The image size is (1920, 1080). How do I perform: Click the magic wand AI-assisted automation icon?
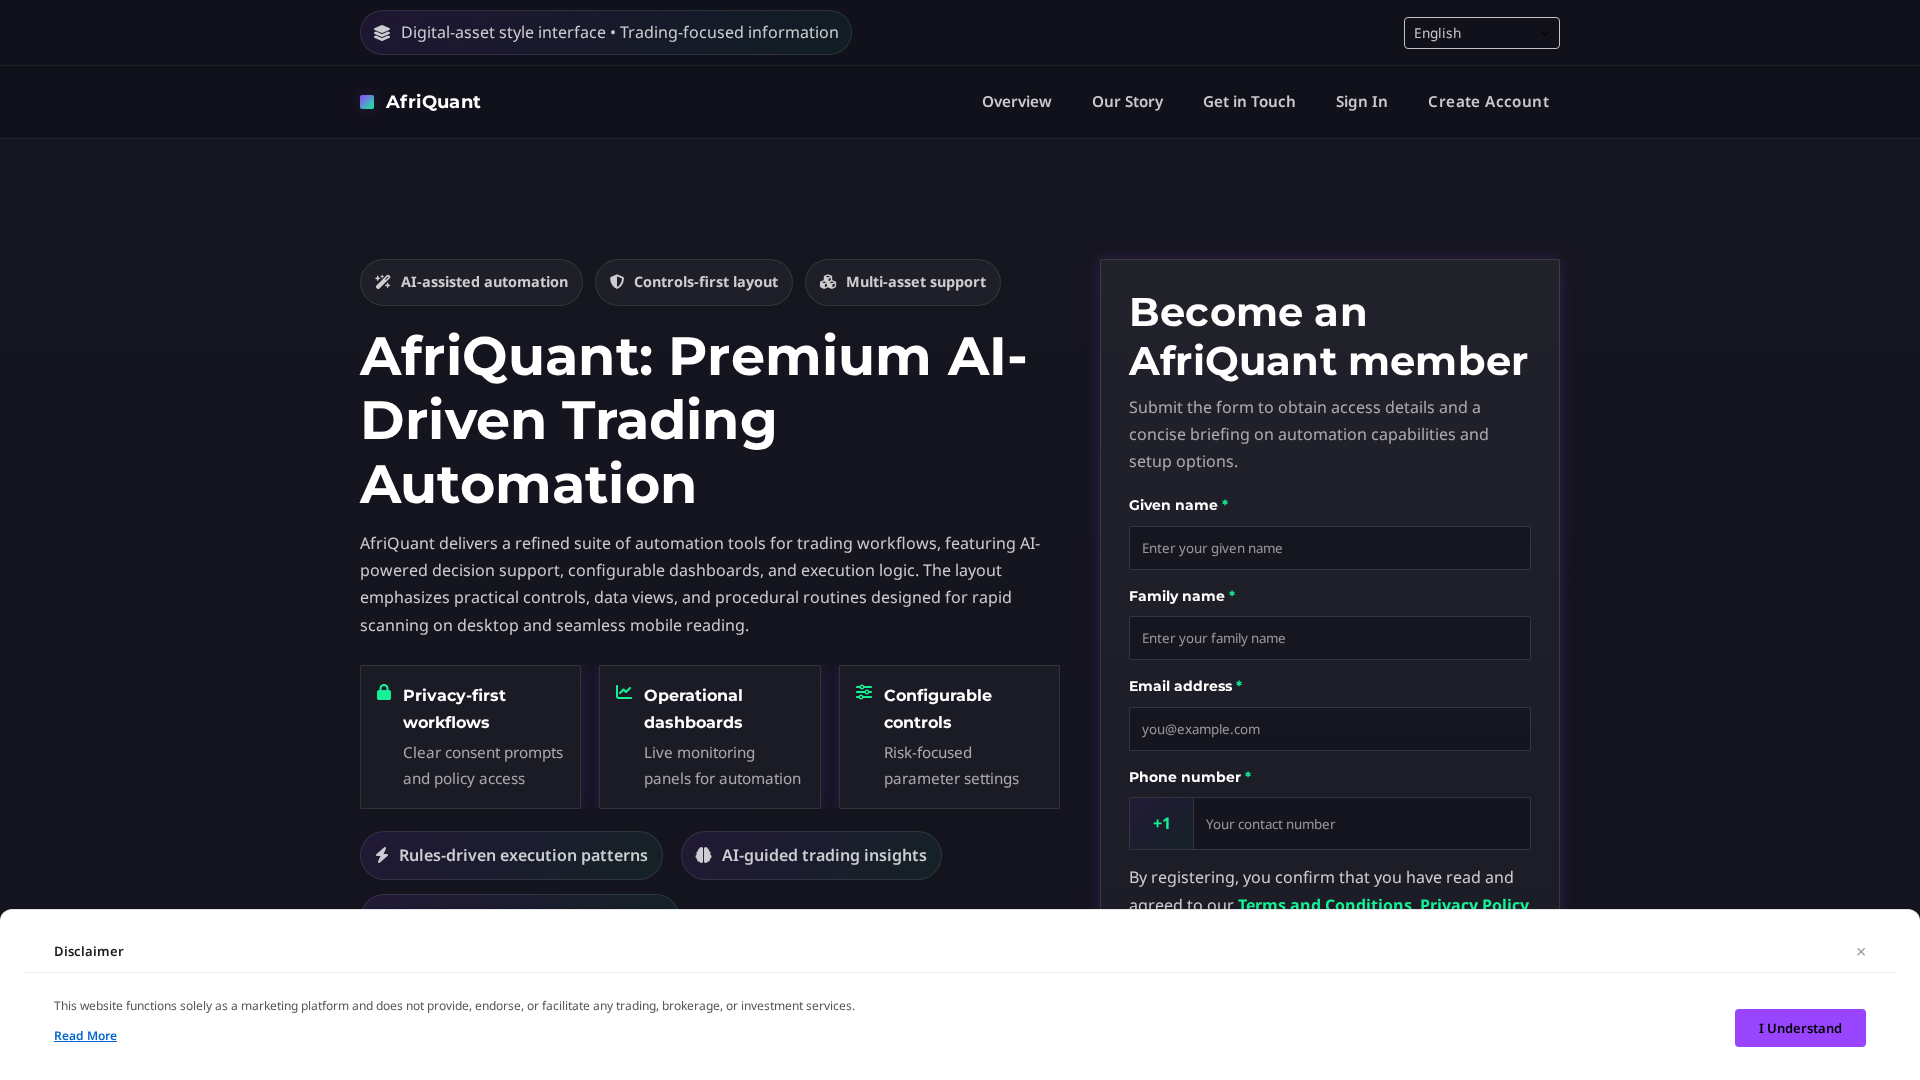pyautogui.click(x=383, y=282)
